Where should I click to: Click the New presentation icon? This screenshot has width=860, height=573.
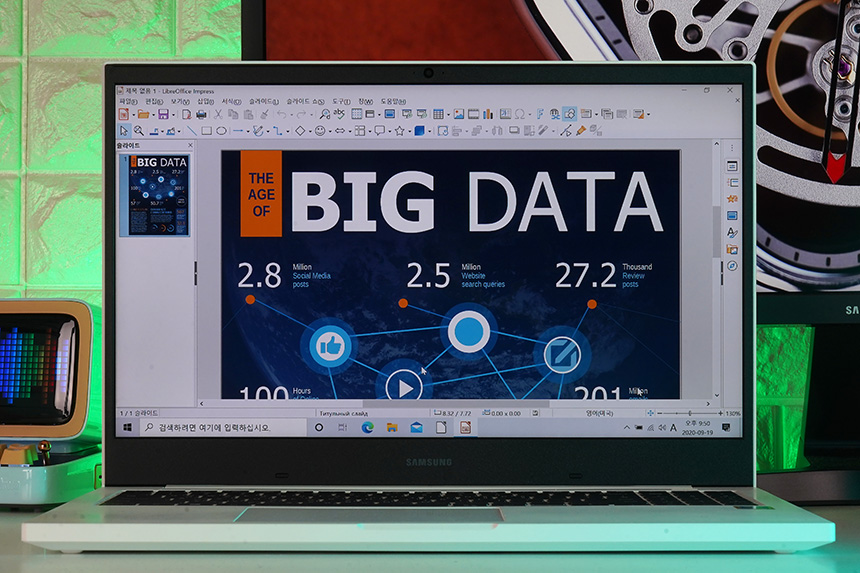pyautogui.click(x=124, y=114)
